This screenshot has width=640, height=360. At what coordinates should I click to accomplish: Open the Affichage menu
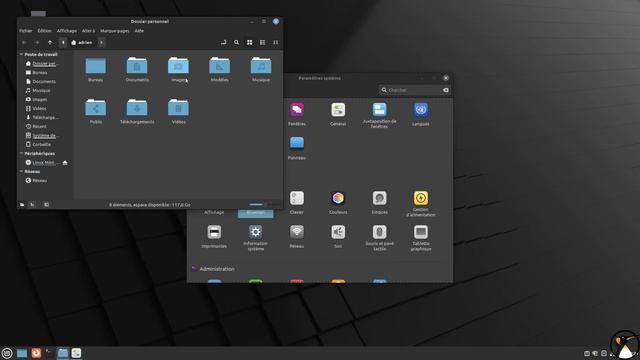click(67, 31)
